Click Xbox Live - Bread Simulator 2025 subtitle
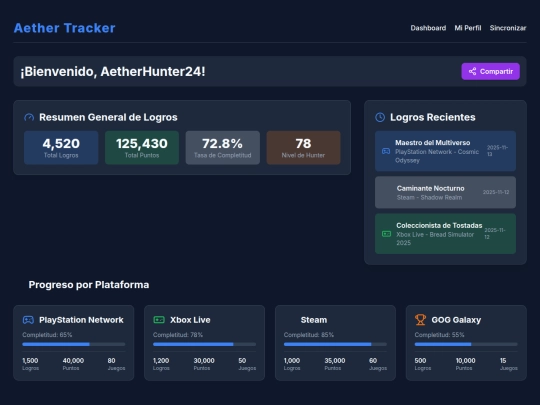 [x=435, y=239]
